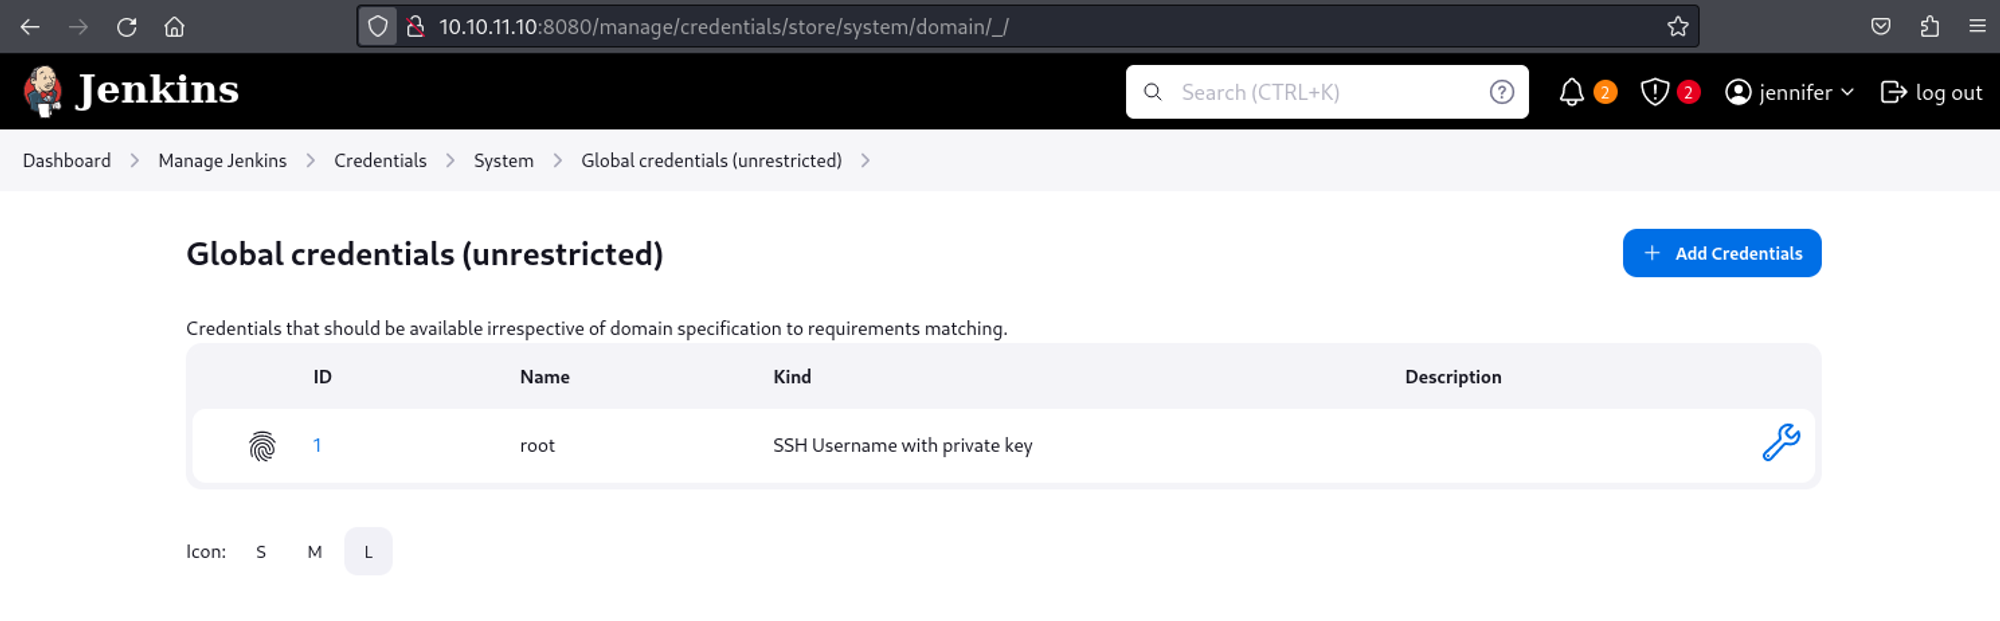Select medium icon size M
This screenshot has width=2000, height=621.
pos(315,552)
